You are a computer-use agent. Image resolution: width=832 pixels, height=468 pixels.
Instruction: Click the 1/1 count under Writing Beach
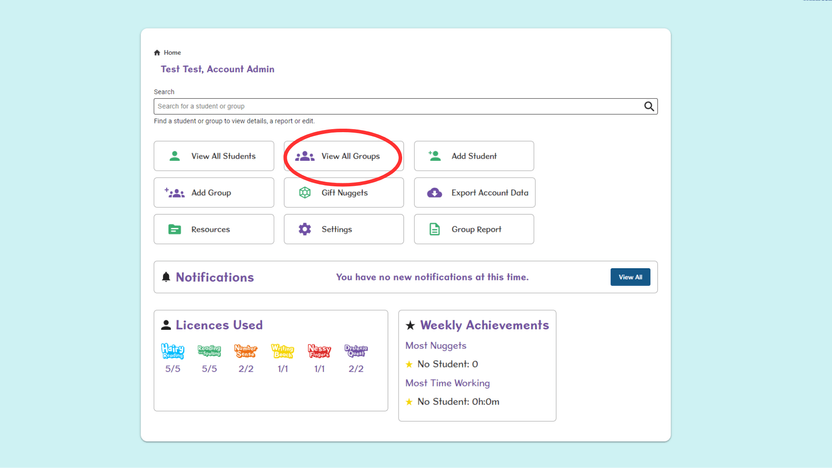282,369
